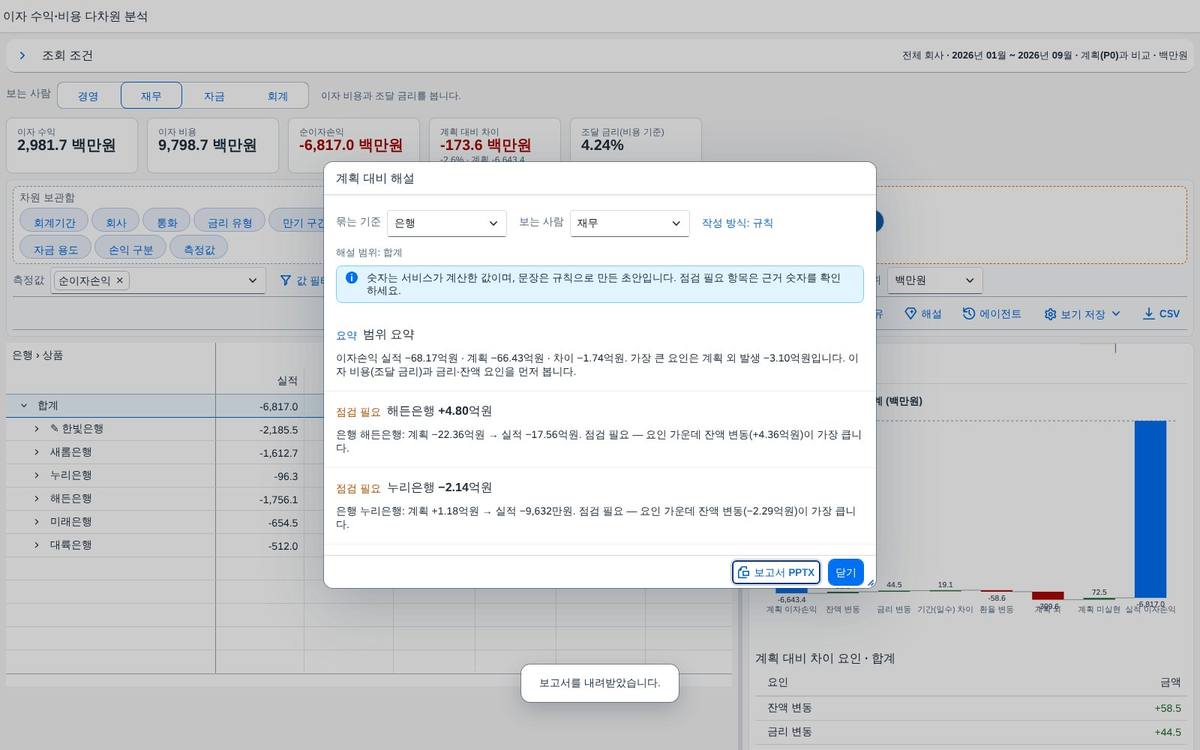The height and width of the screenshot is (750, 1200).
Task: Click the 손익 구분 dimension chip
Action: tap(131, 248)
